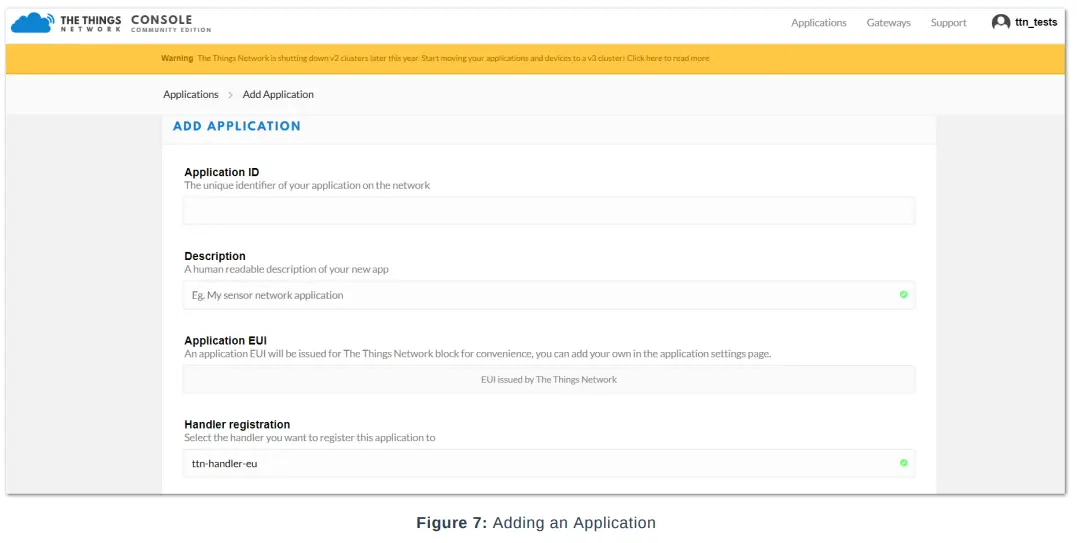
Task: Click 'The unique identifier of your application' hint
Action: click(307, 185)
